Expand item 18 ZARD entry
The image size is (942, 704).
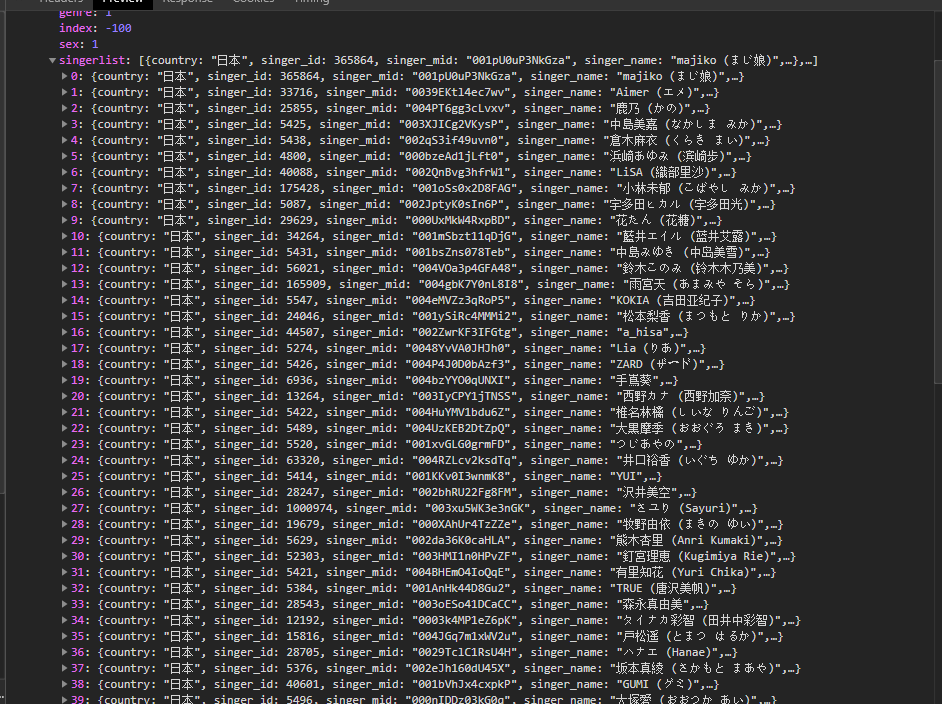click(64, 365)
